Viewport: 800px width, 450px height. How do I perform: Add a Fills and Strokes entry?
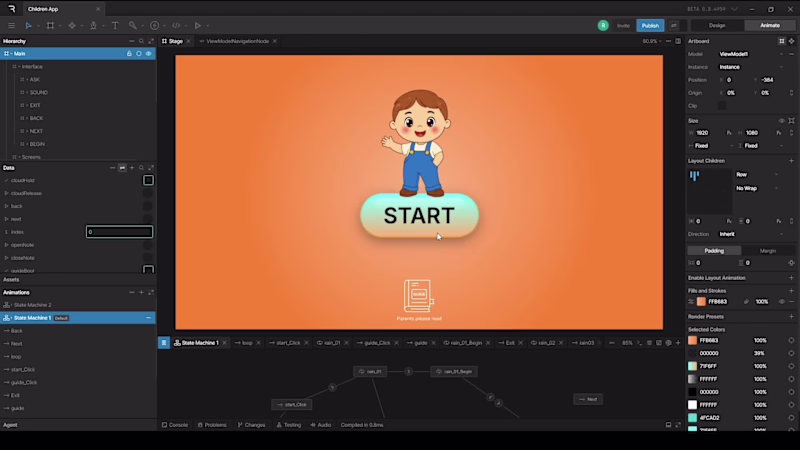pyautogui.click(x=791, y=291)
